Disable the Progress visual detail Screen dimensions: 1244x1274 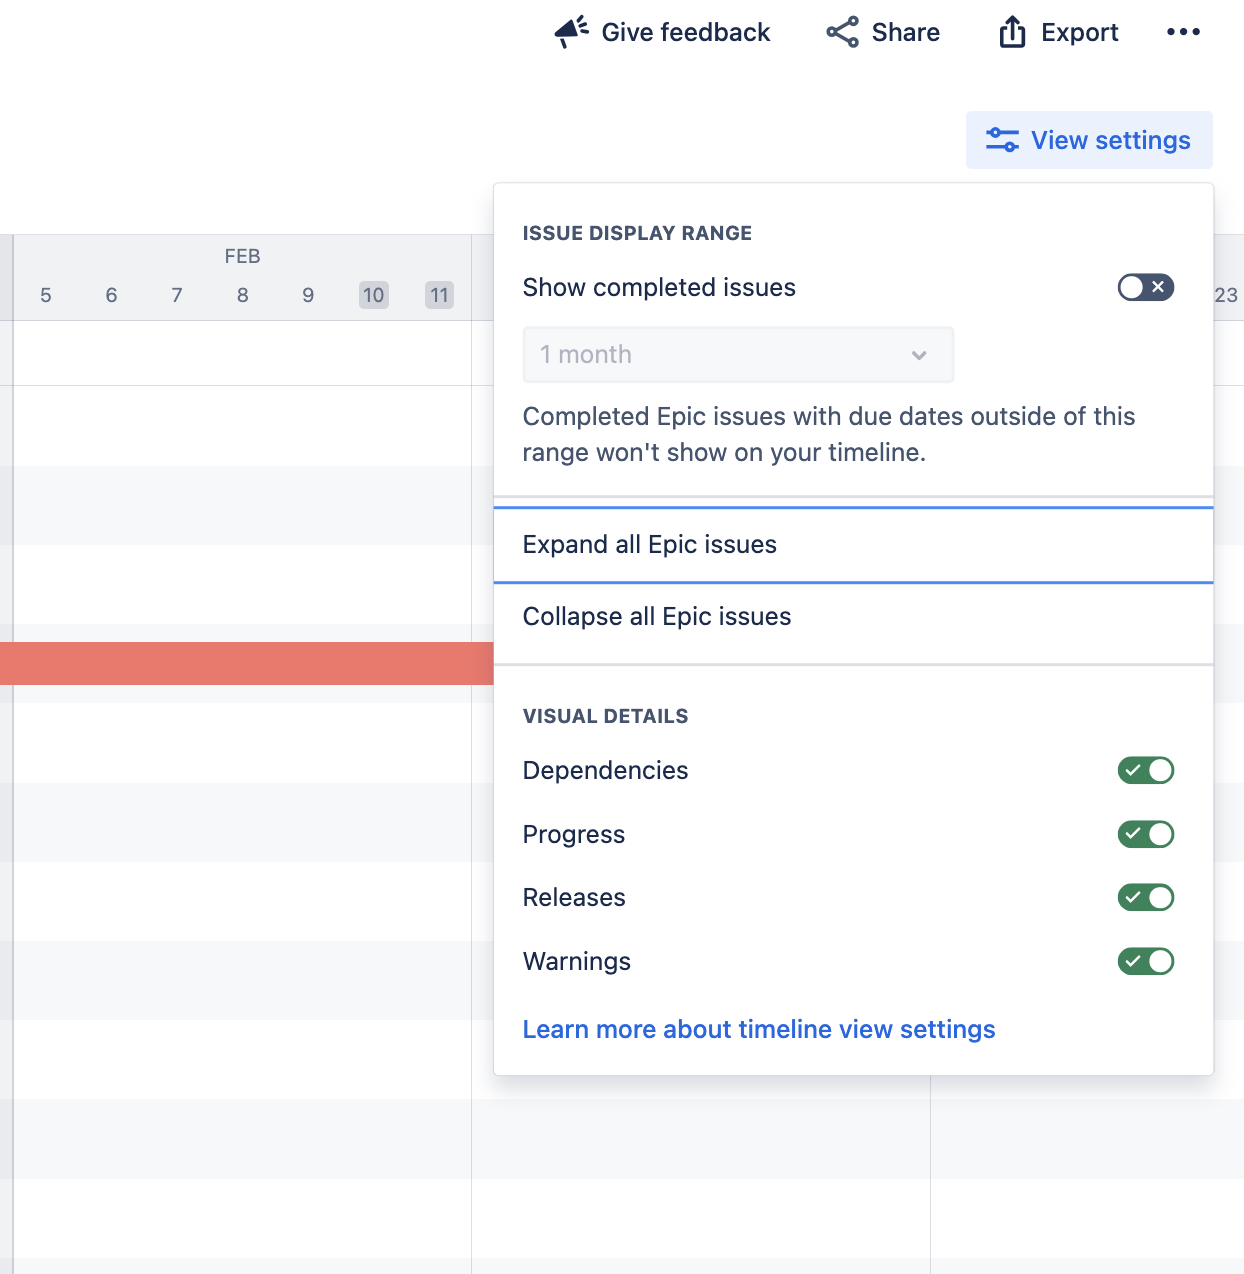point(1146,834)
